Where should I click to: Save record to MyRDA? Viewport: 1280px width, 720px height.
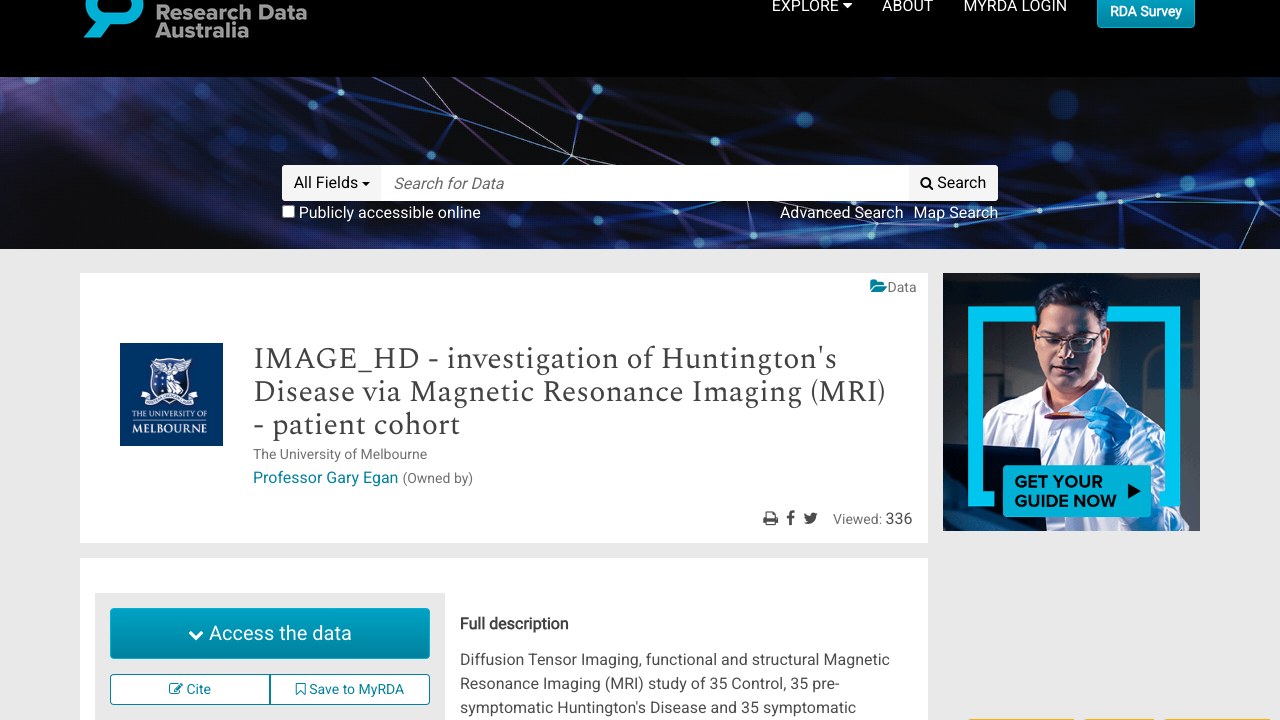coord(350,689)
